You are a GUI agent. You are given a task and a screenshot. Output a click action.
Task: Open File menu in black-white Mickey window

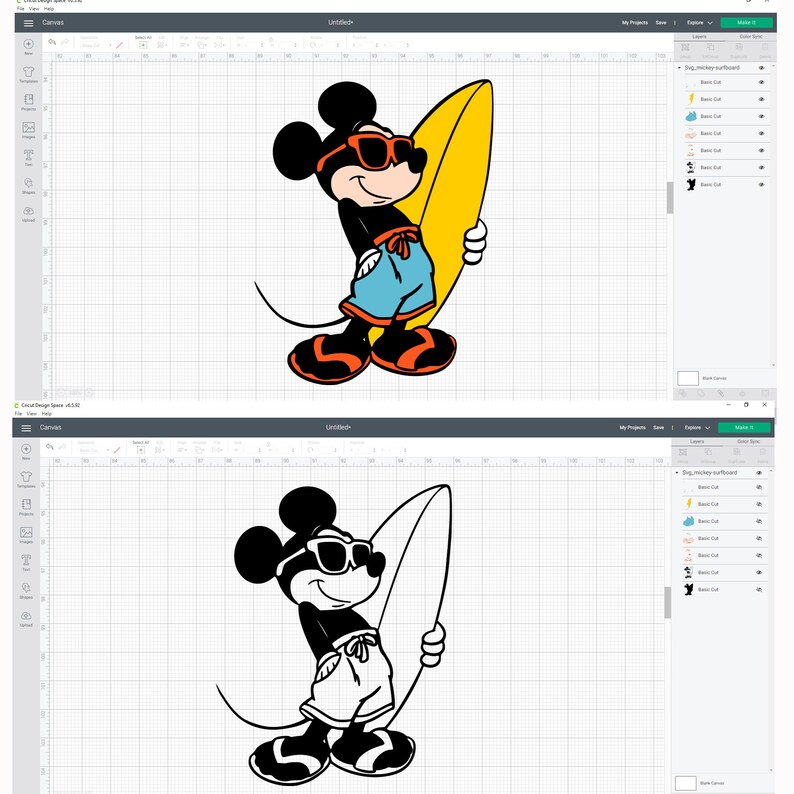tap(18, 414)
